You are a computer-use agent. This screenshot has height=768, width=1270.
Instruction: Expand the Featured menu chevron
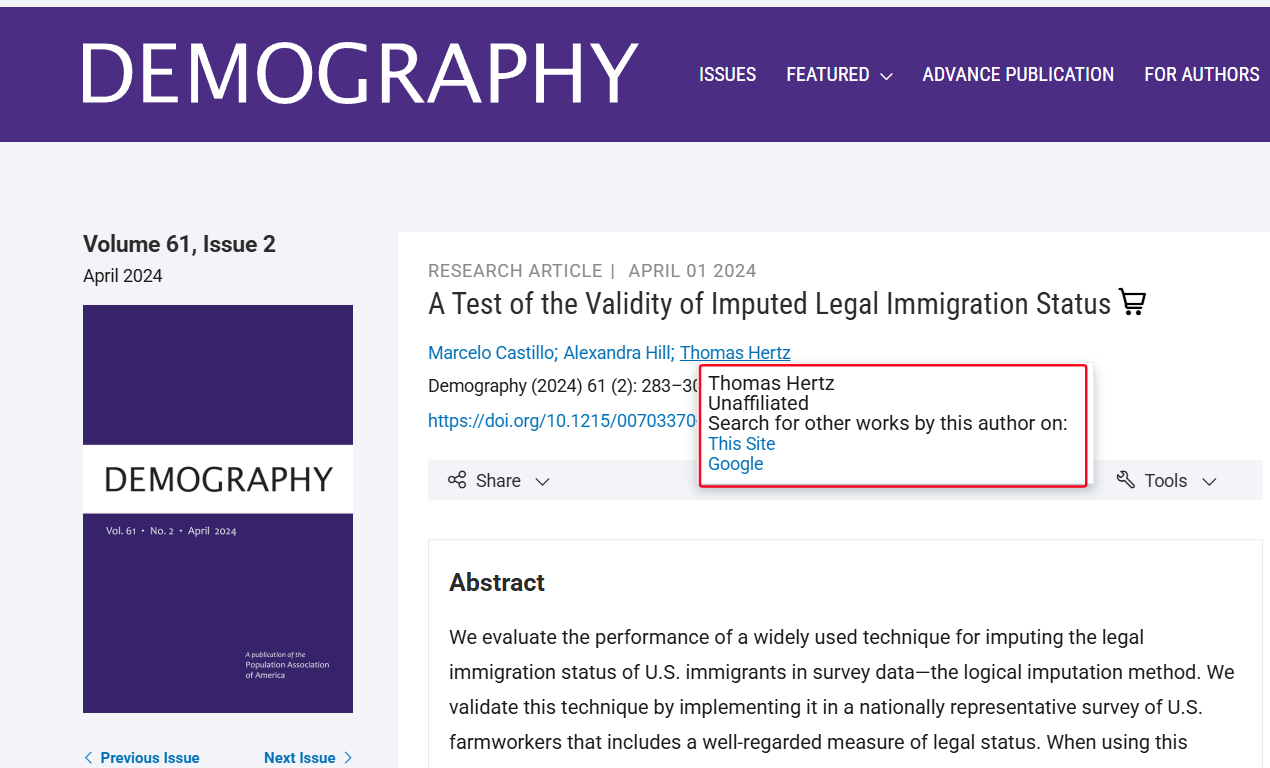coord(886,76)
